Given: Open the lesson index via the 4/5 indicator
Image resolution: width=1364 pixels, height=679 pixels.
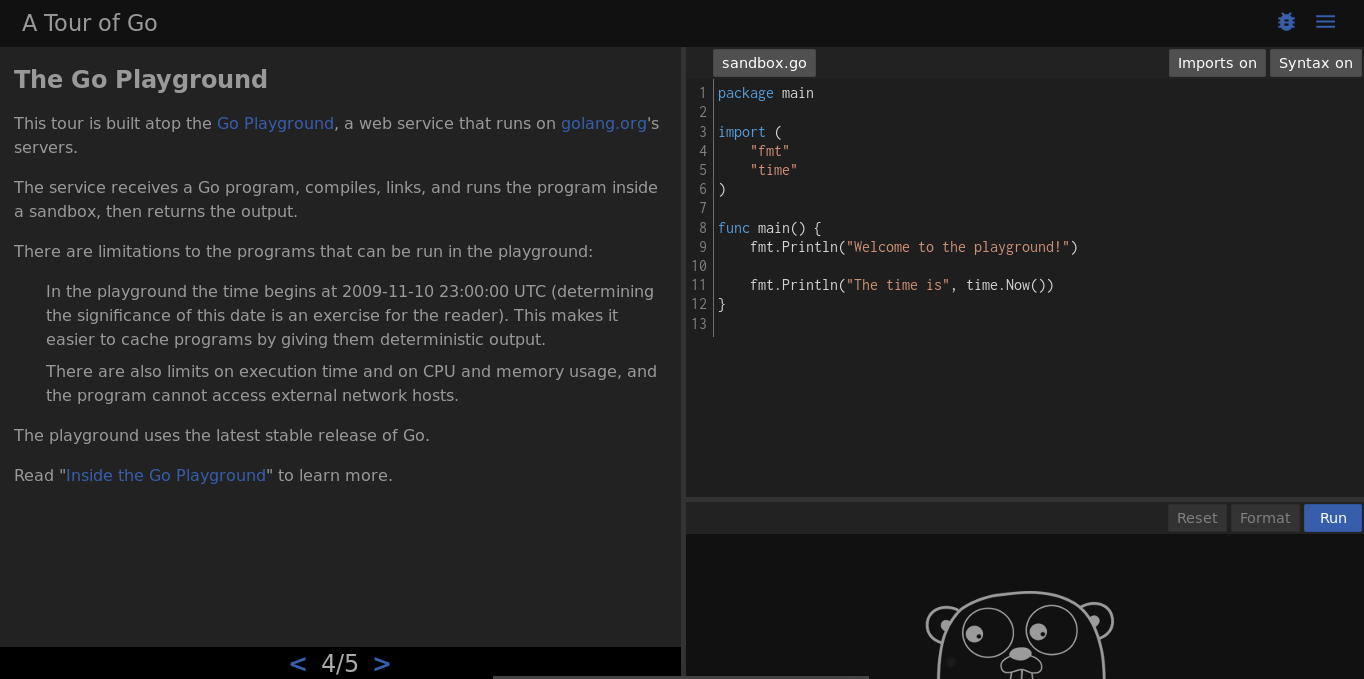Looking at the screenshot, I should coord(340,663).
